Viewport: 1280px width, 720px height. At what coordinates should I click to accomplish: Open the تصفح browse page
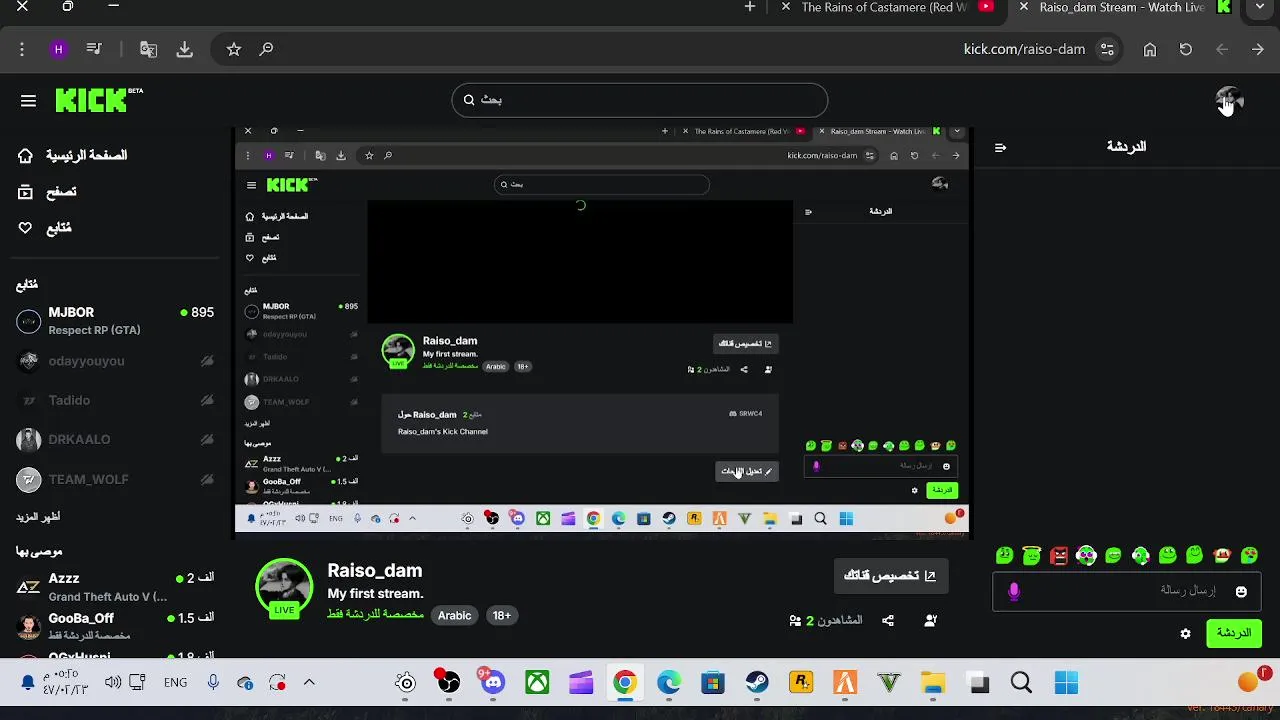click(x=47, y=192)
